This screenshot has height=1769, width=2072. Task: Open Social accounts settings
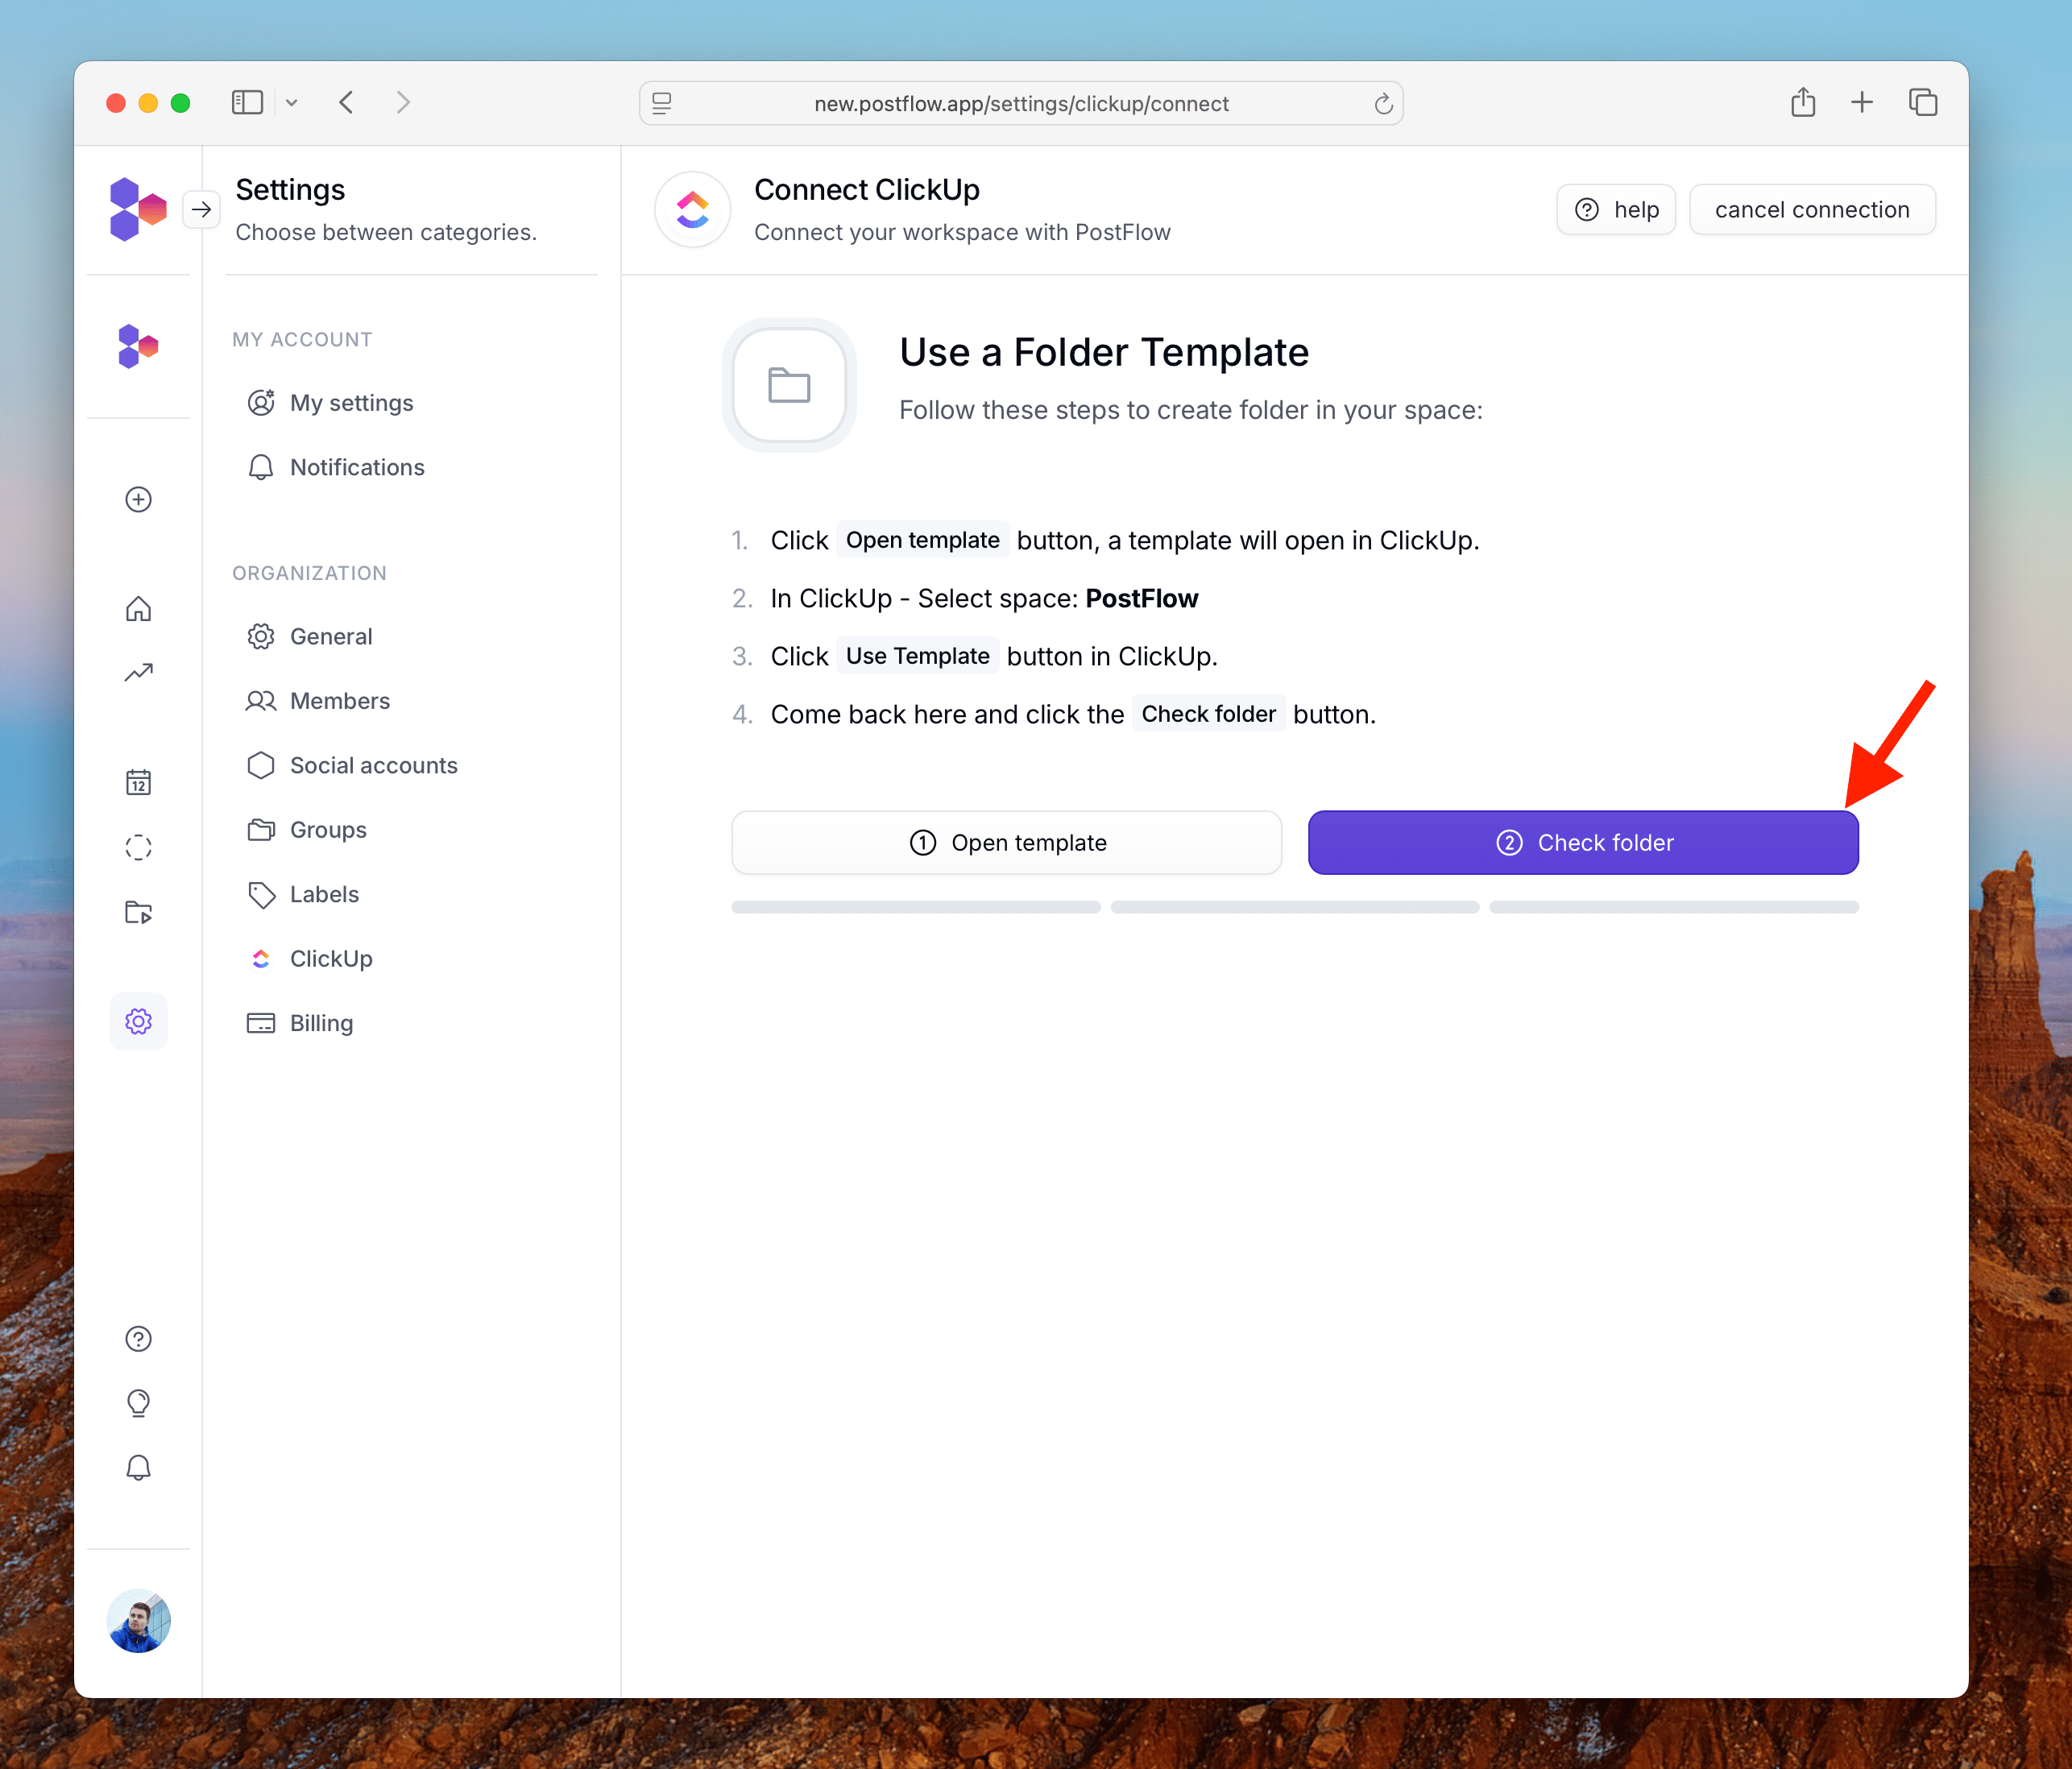coord(373,766)
